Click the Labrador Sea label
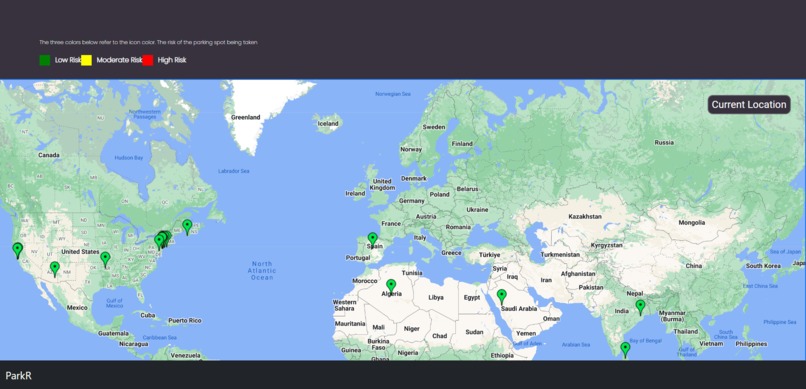 pyautogui.click(x=233, y=171)
